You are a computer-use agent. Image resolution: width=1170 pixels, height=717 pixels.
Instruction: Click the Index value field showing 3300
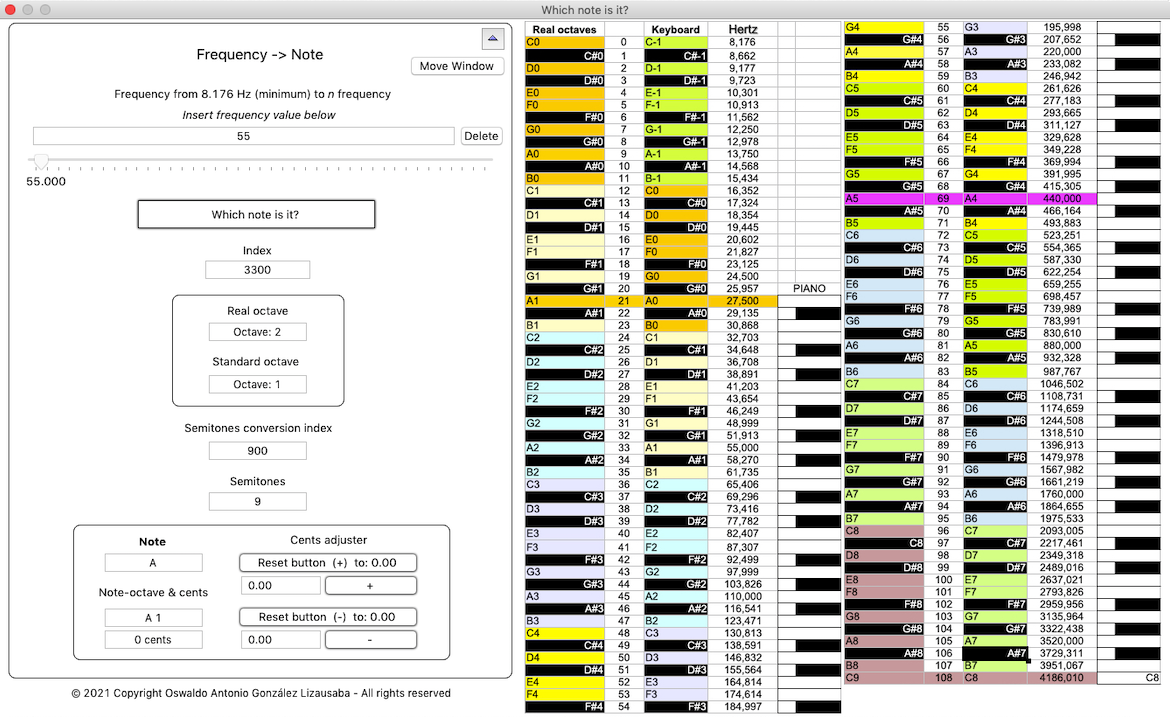pos(257,270)
